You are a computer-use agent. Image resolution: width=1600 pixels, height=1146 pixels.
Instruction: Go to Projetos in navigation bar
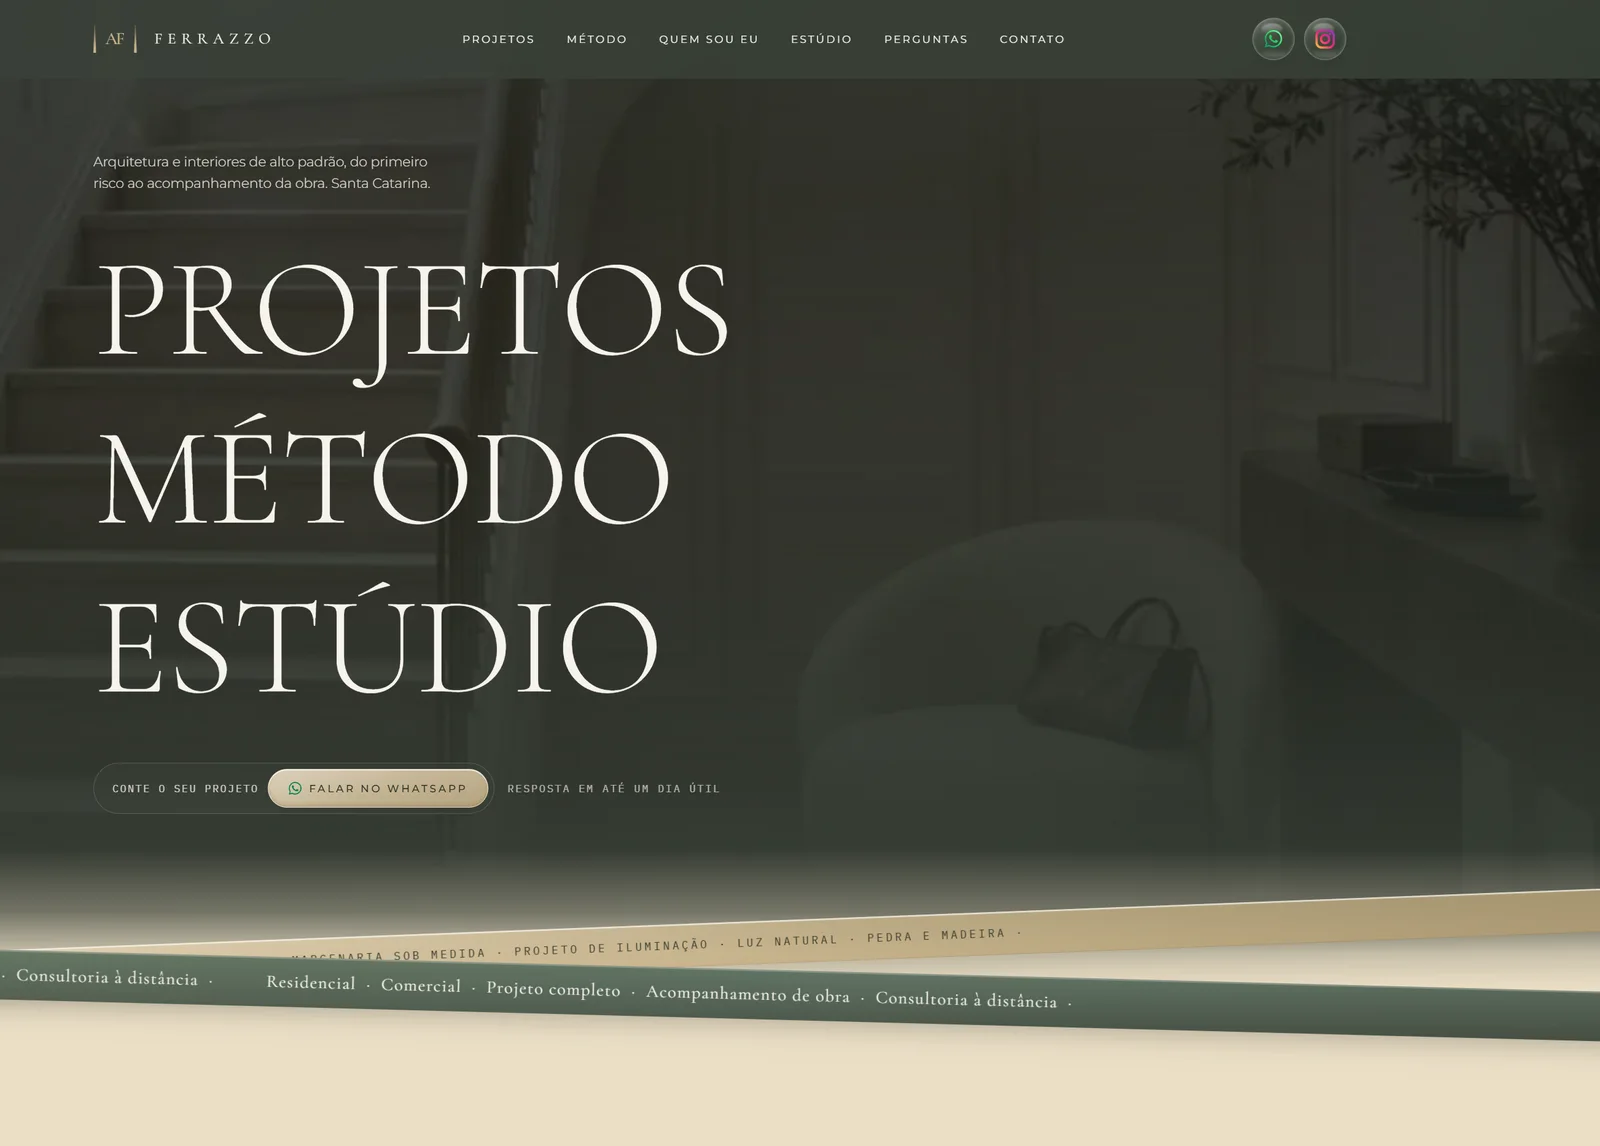(498, 39)
